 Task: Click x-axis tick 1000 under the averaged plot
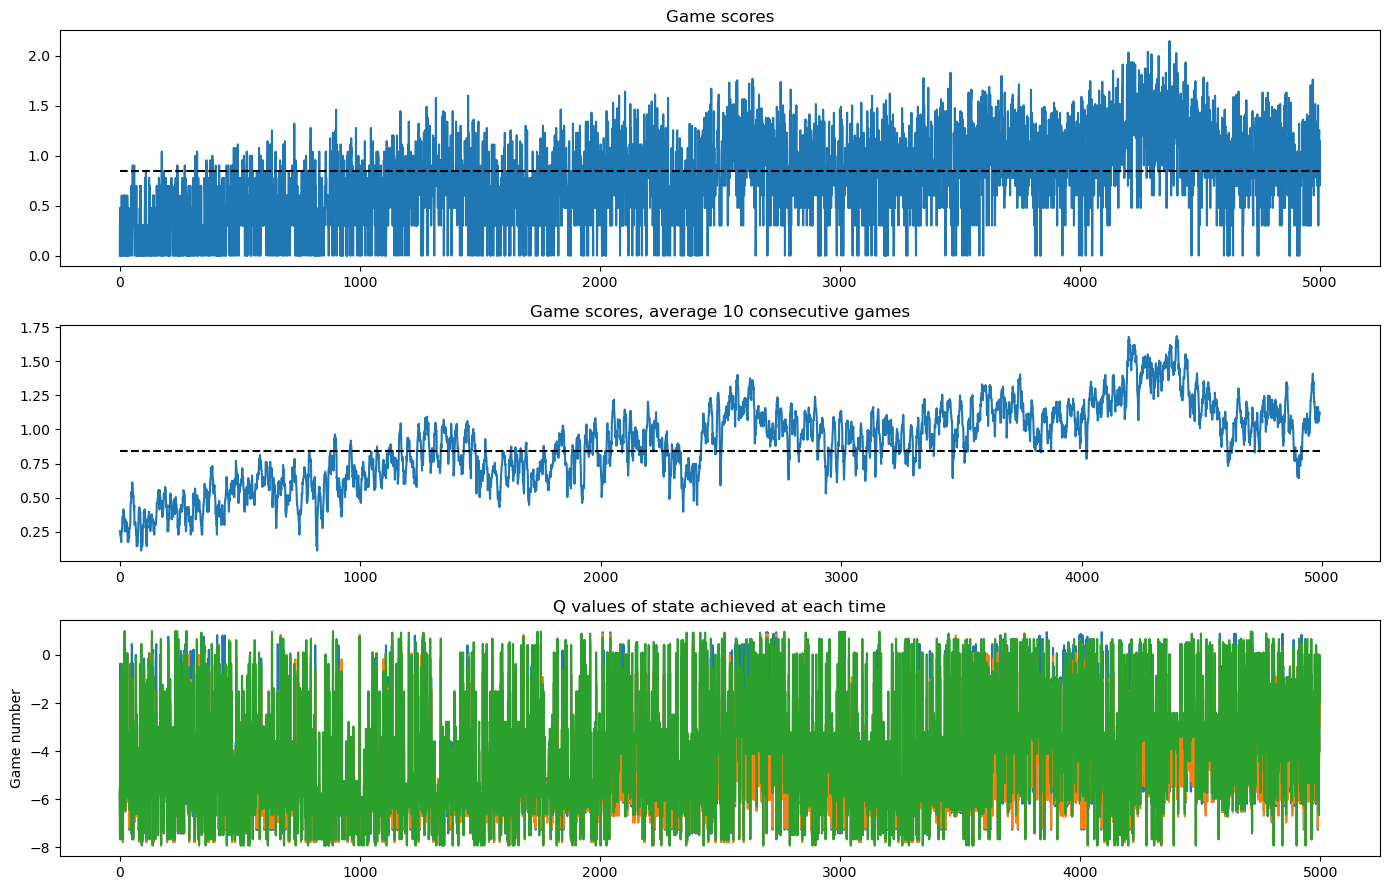pos(360,577)
